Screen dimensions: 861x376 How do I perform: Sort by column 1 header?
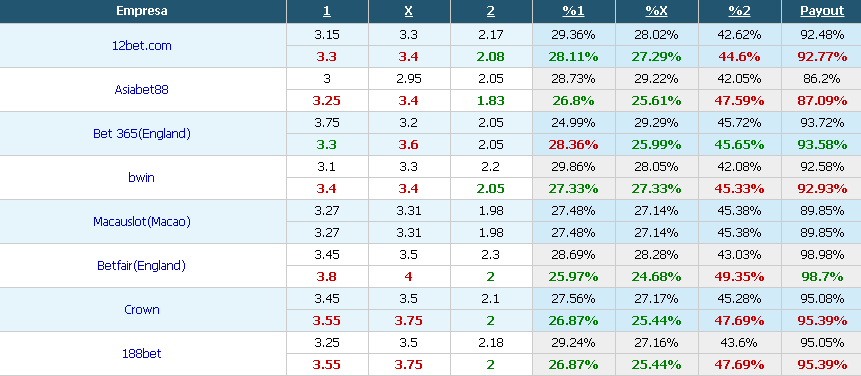(x=327, y=11)
